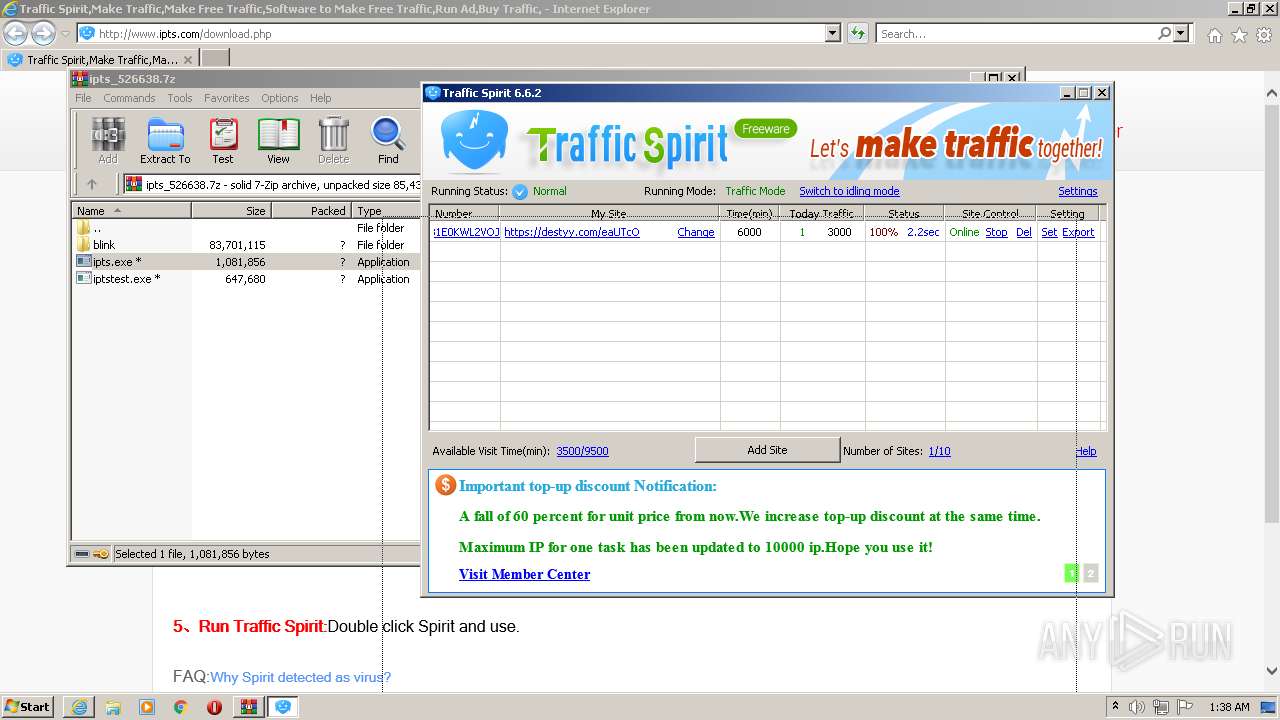Open IE home page icon

coord(1214,35)
